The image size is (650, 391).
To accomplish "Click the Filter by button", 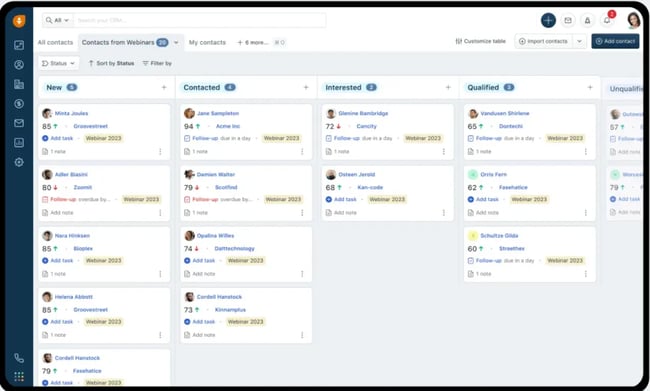I will point(157,63).
